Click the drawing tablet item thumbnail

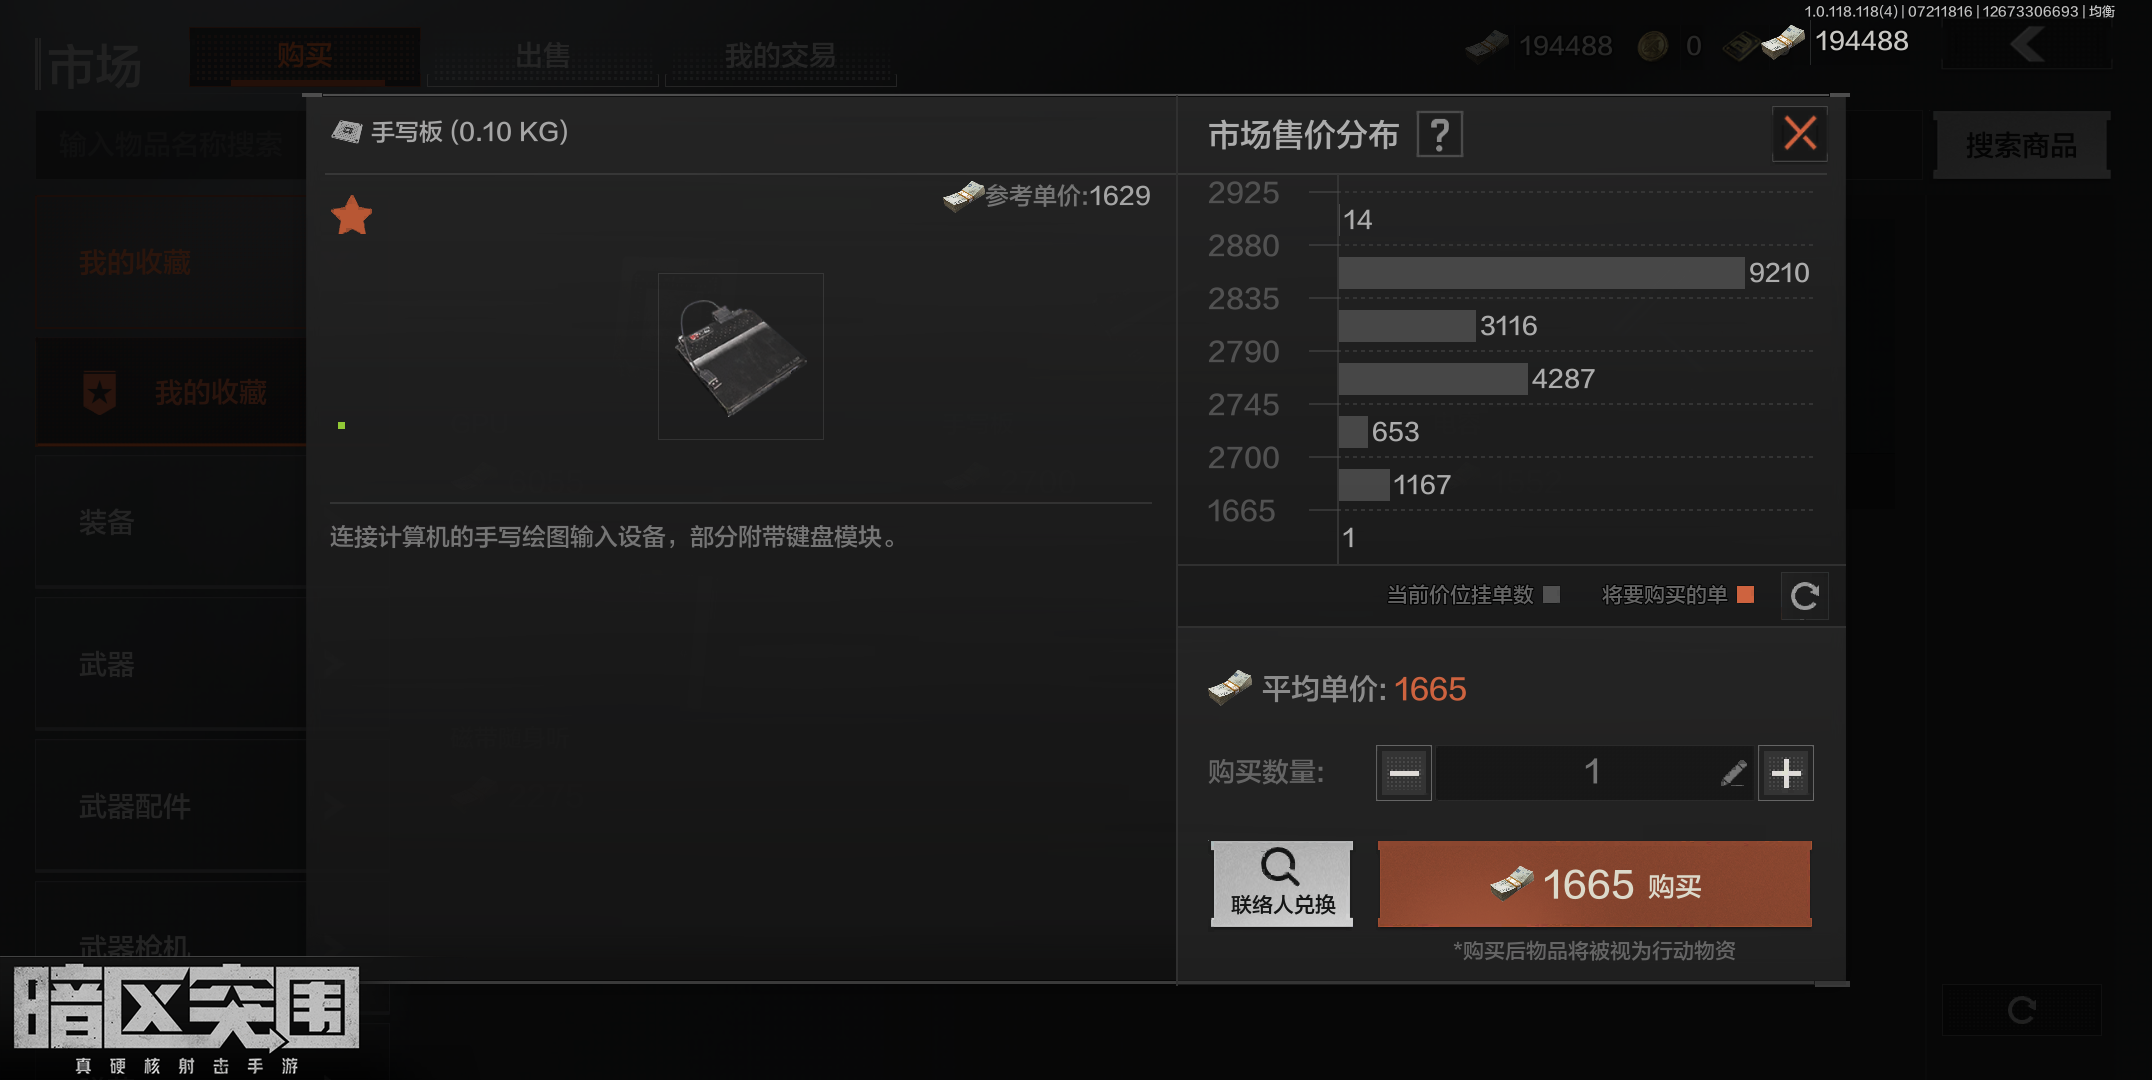[x=741, y=356]
